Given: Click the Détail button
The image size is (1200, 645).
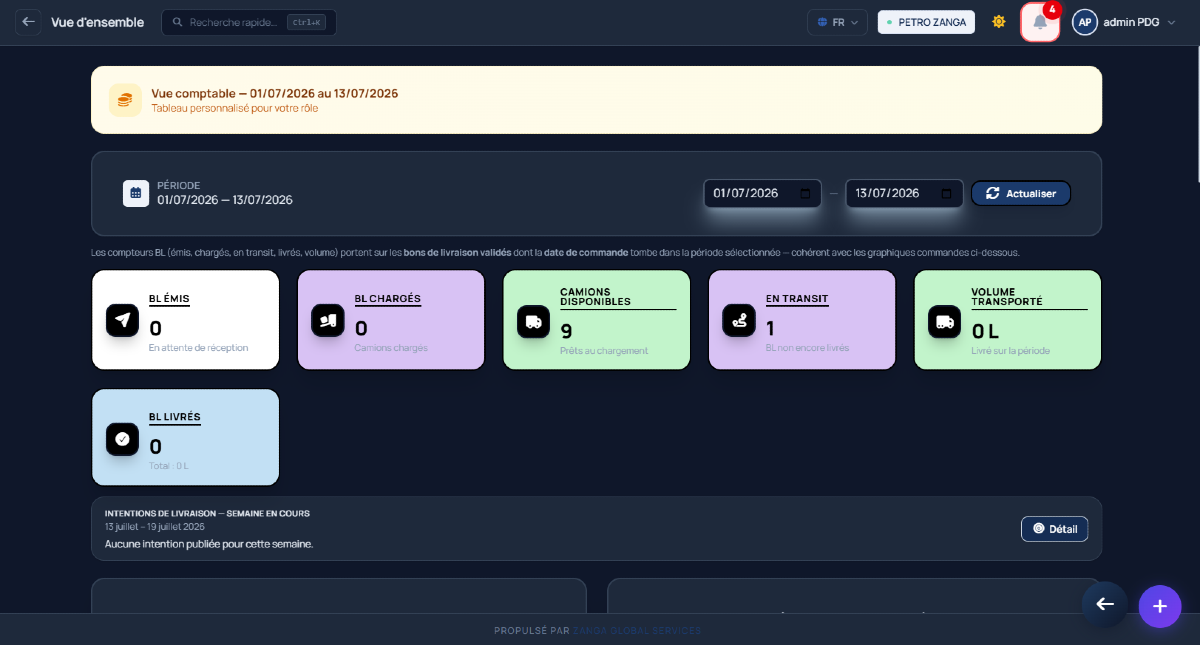Looking at the screenshot, I should pyautogui.click(x=1054, y=529).
